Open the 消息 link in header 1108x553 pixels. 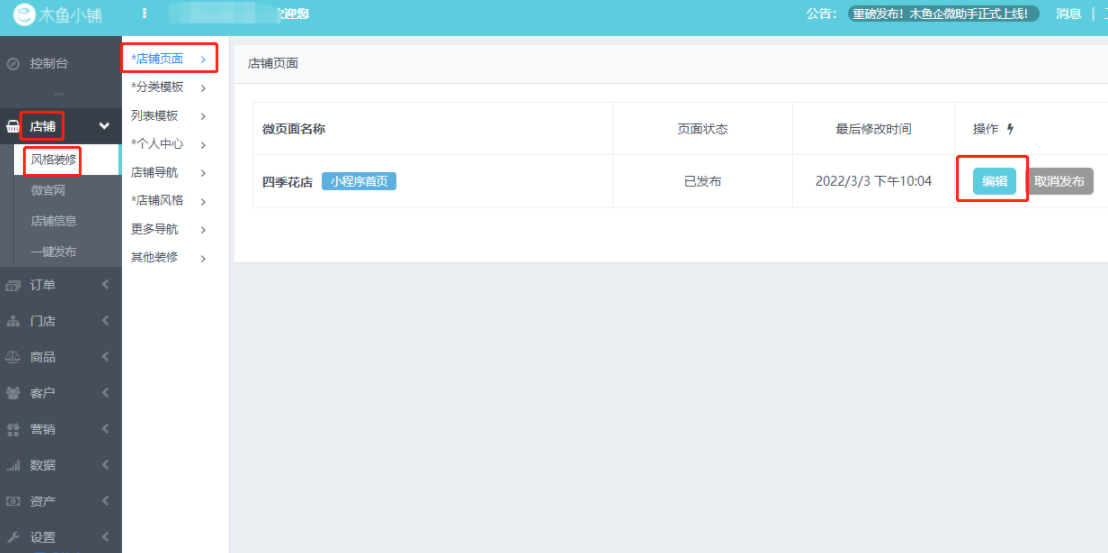point(1068,13)
